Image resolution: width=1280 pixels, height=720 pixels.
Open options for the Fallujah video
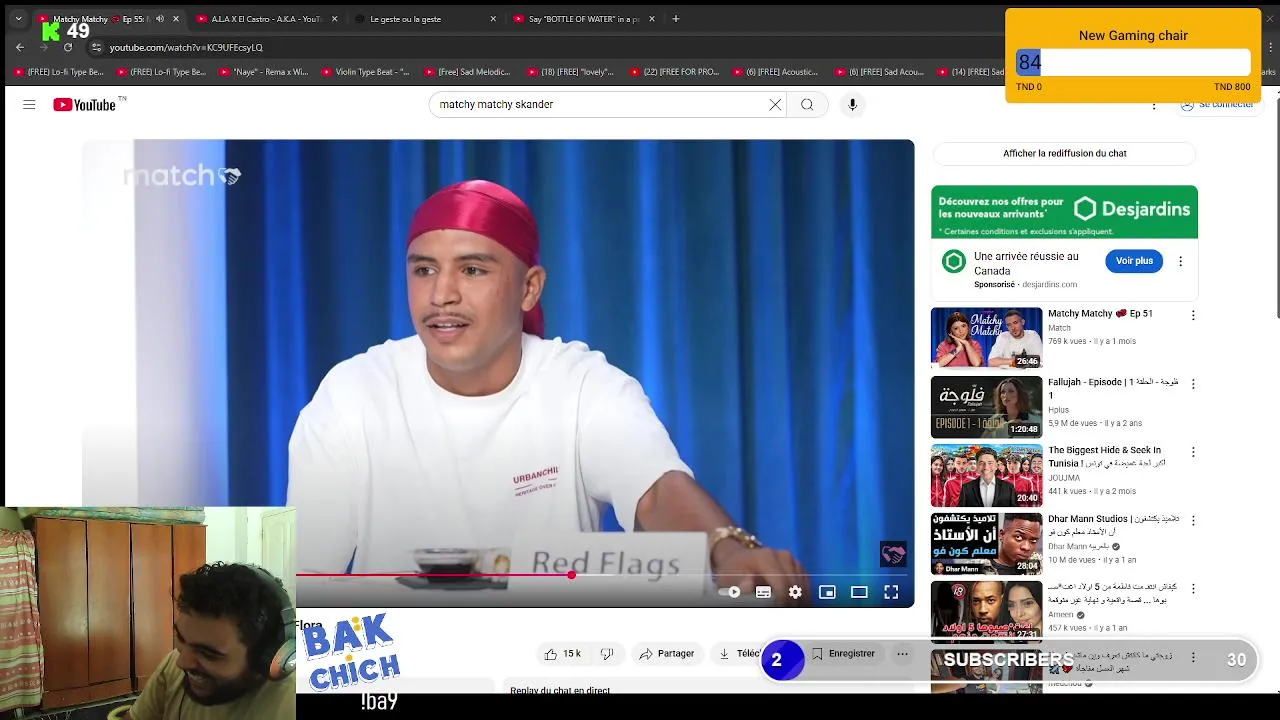tap(1192, 384)
